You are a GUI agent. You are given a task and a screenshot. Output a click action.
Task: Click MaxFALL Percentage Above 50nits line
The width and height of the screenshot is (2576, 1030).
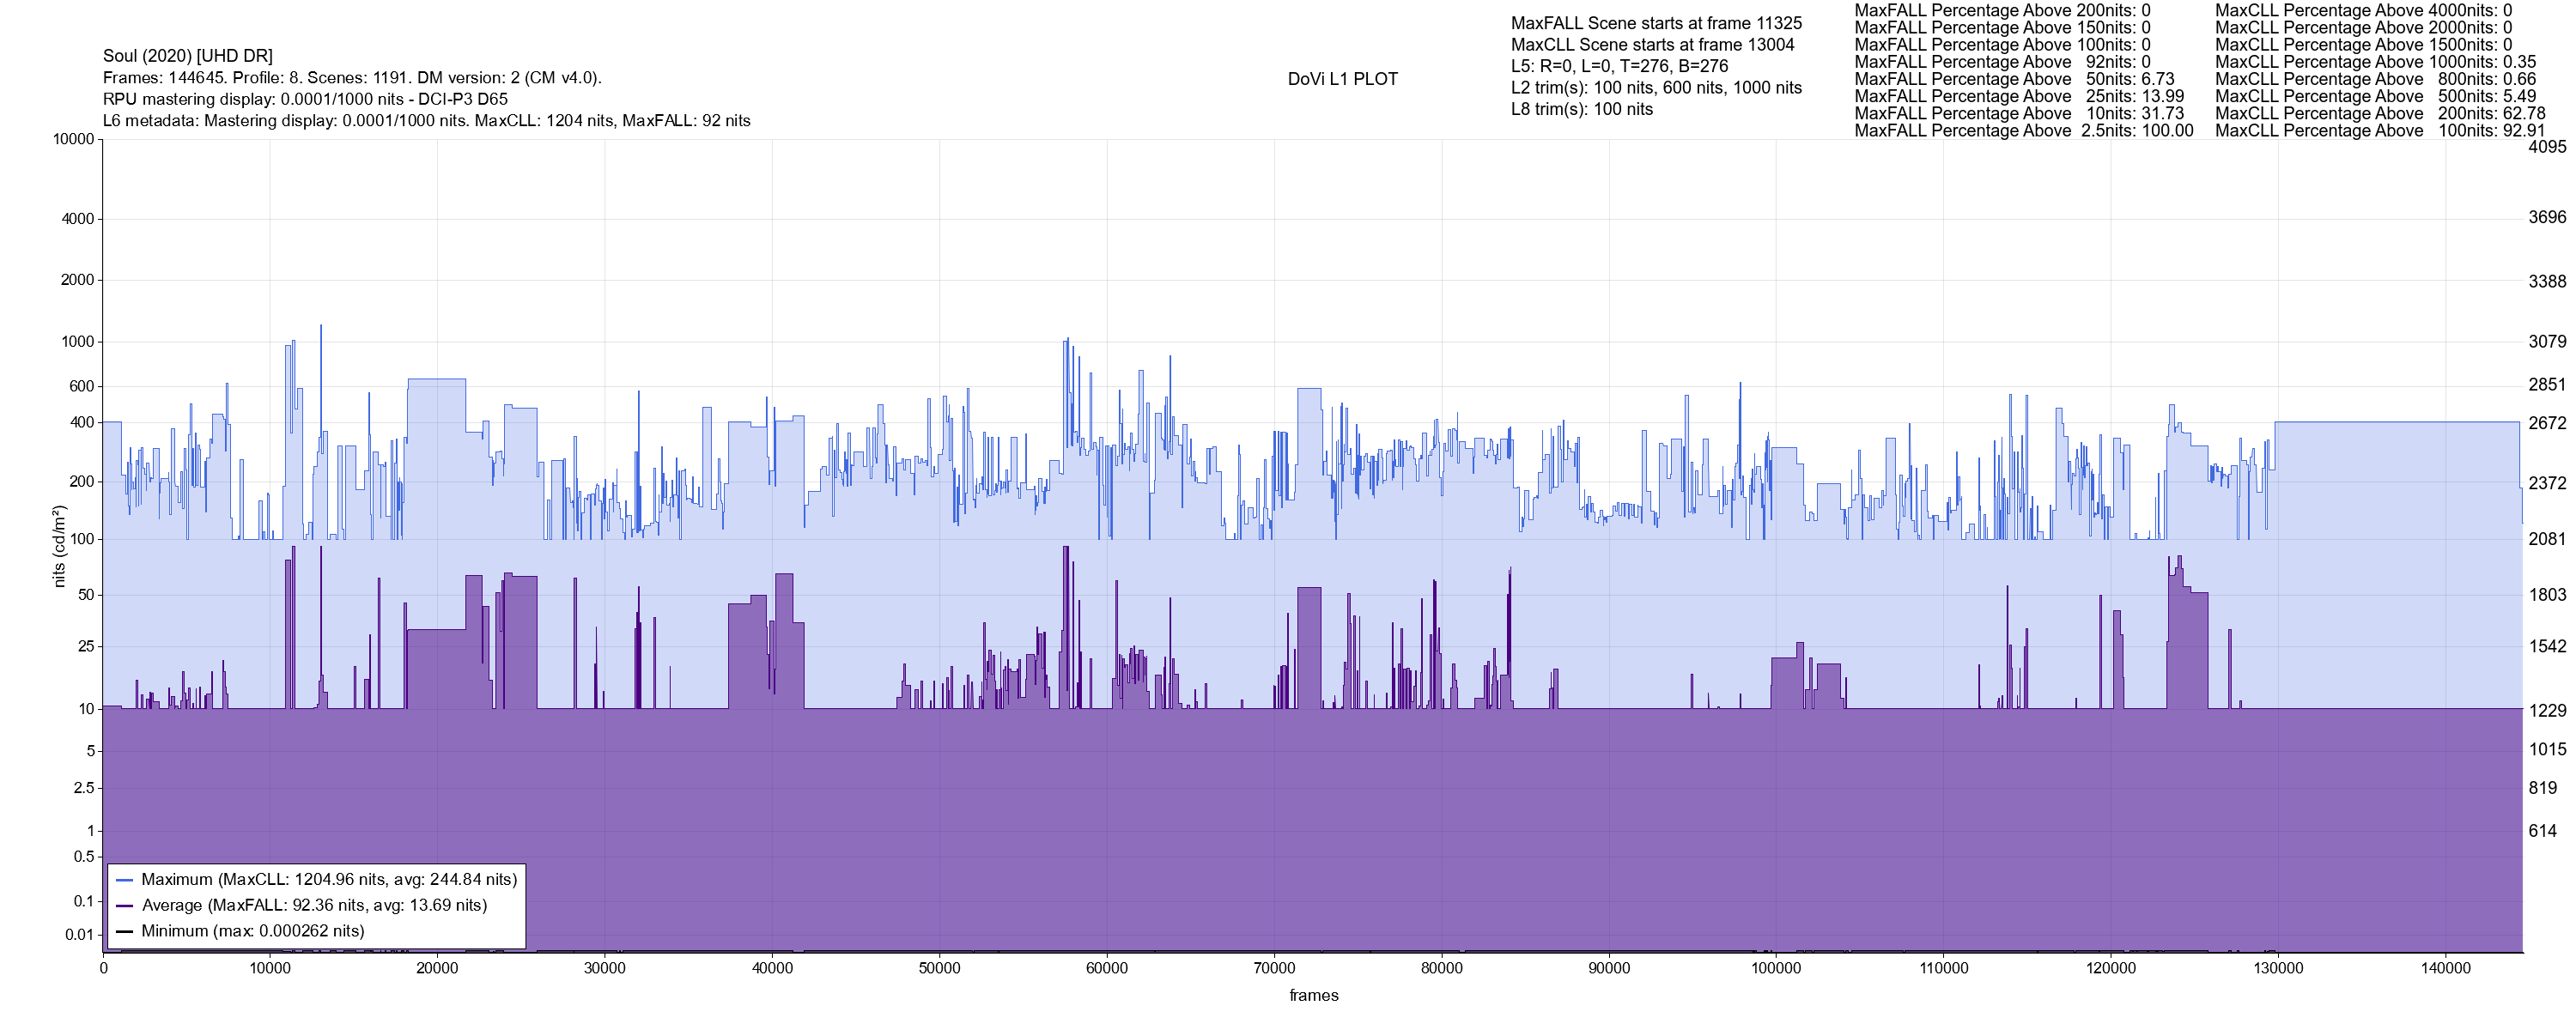2014,79
